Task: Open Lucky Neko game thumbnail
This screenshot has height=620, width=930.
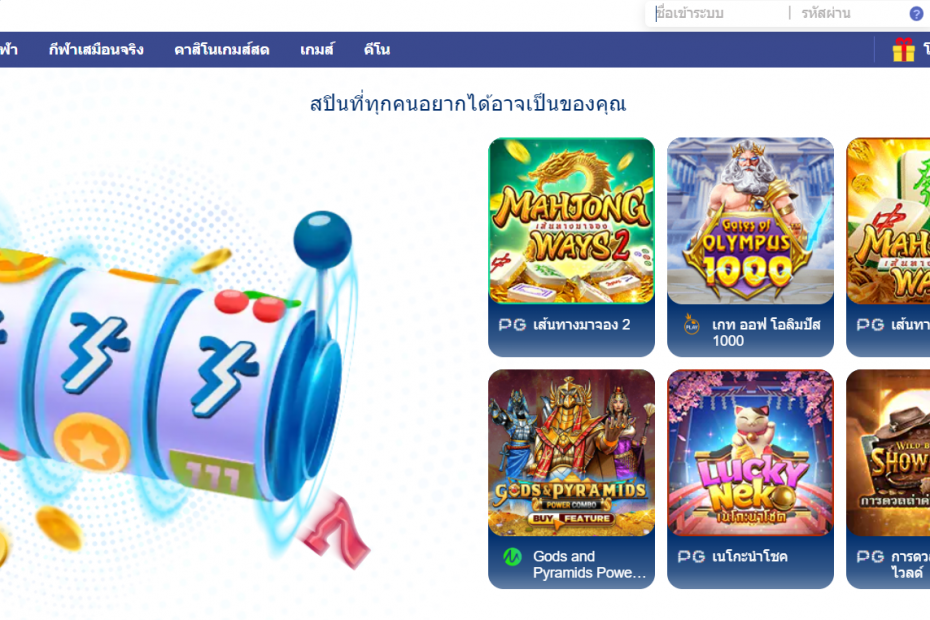Action: (750, 453)
